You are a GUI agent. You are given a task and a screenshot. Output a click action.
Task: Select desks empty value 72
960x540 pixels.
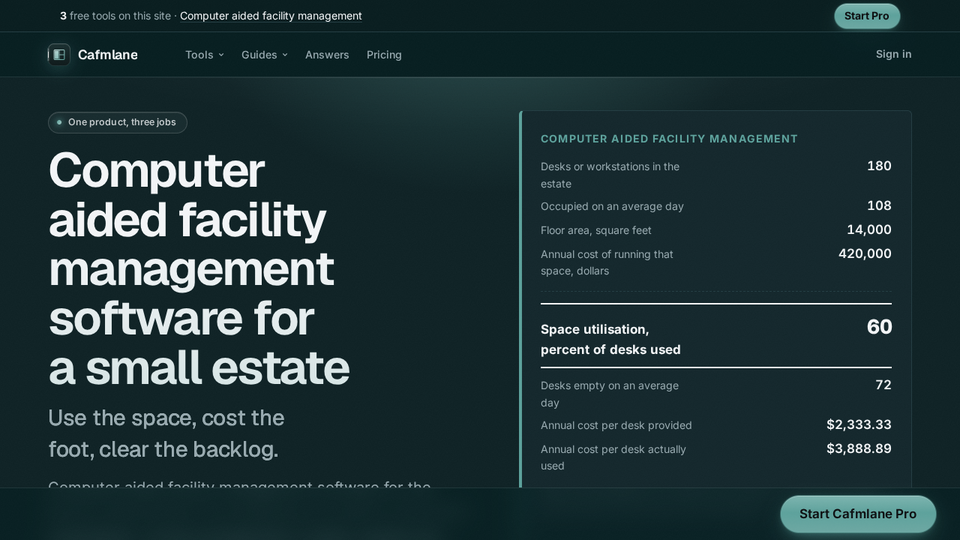[883, 385]
